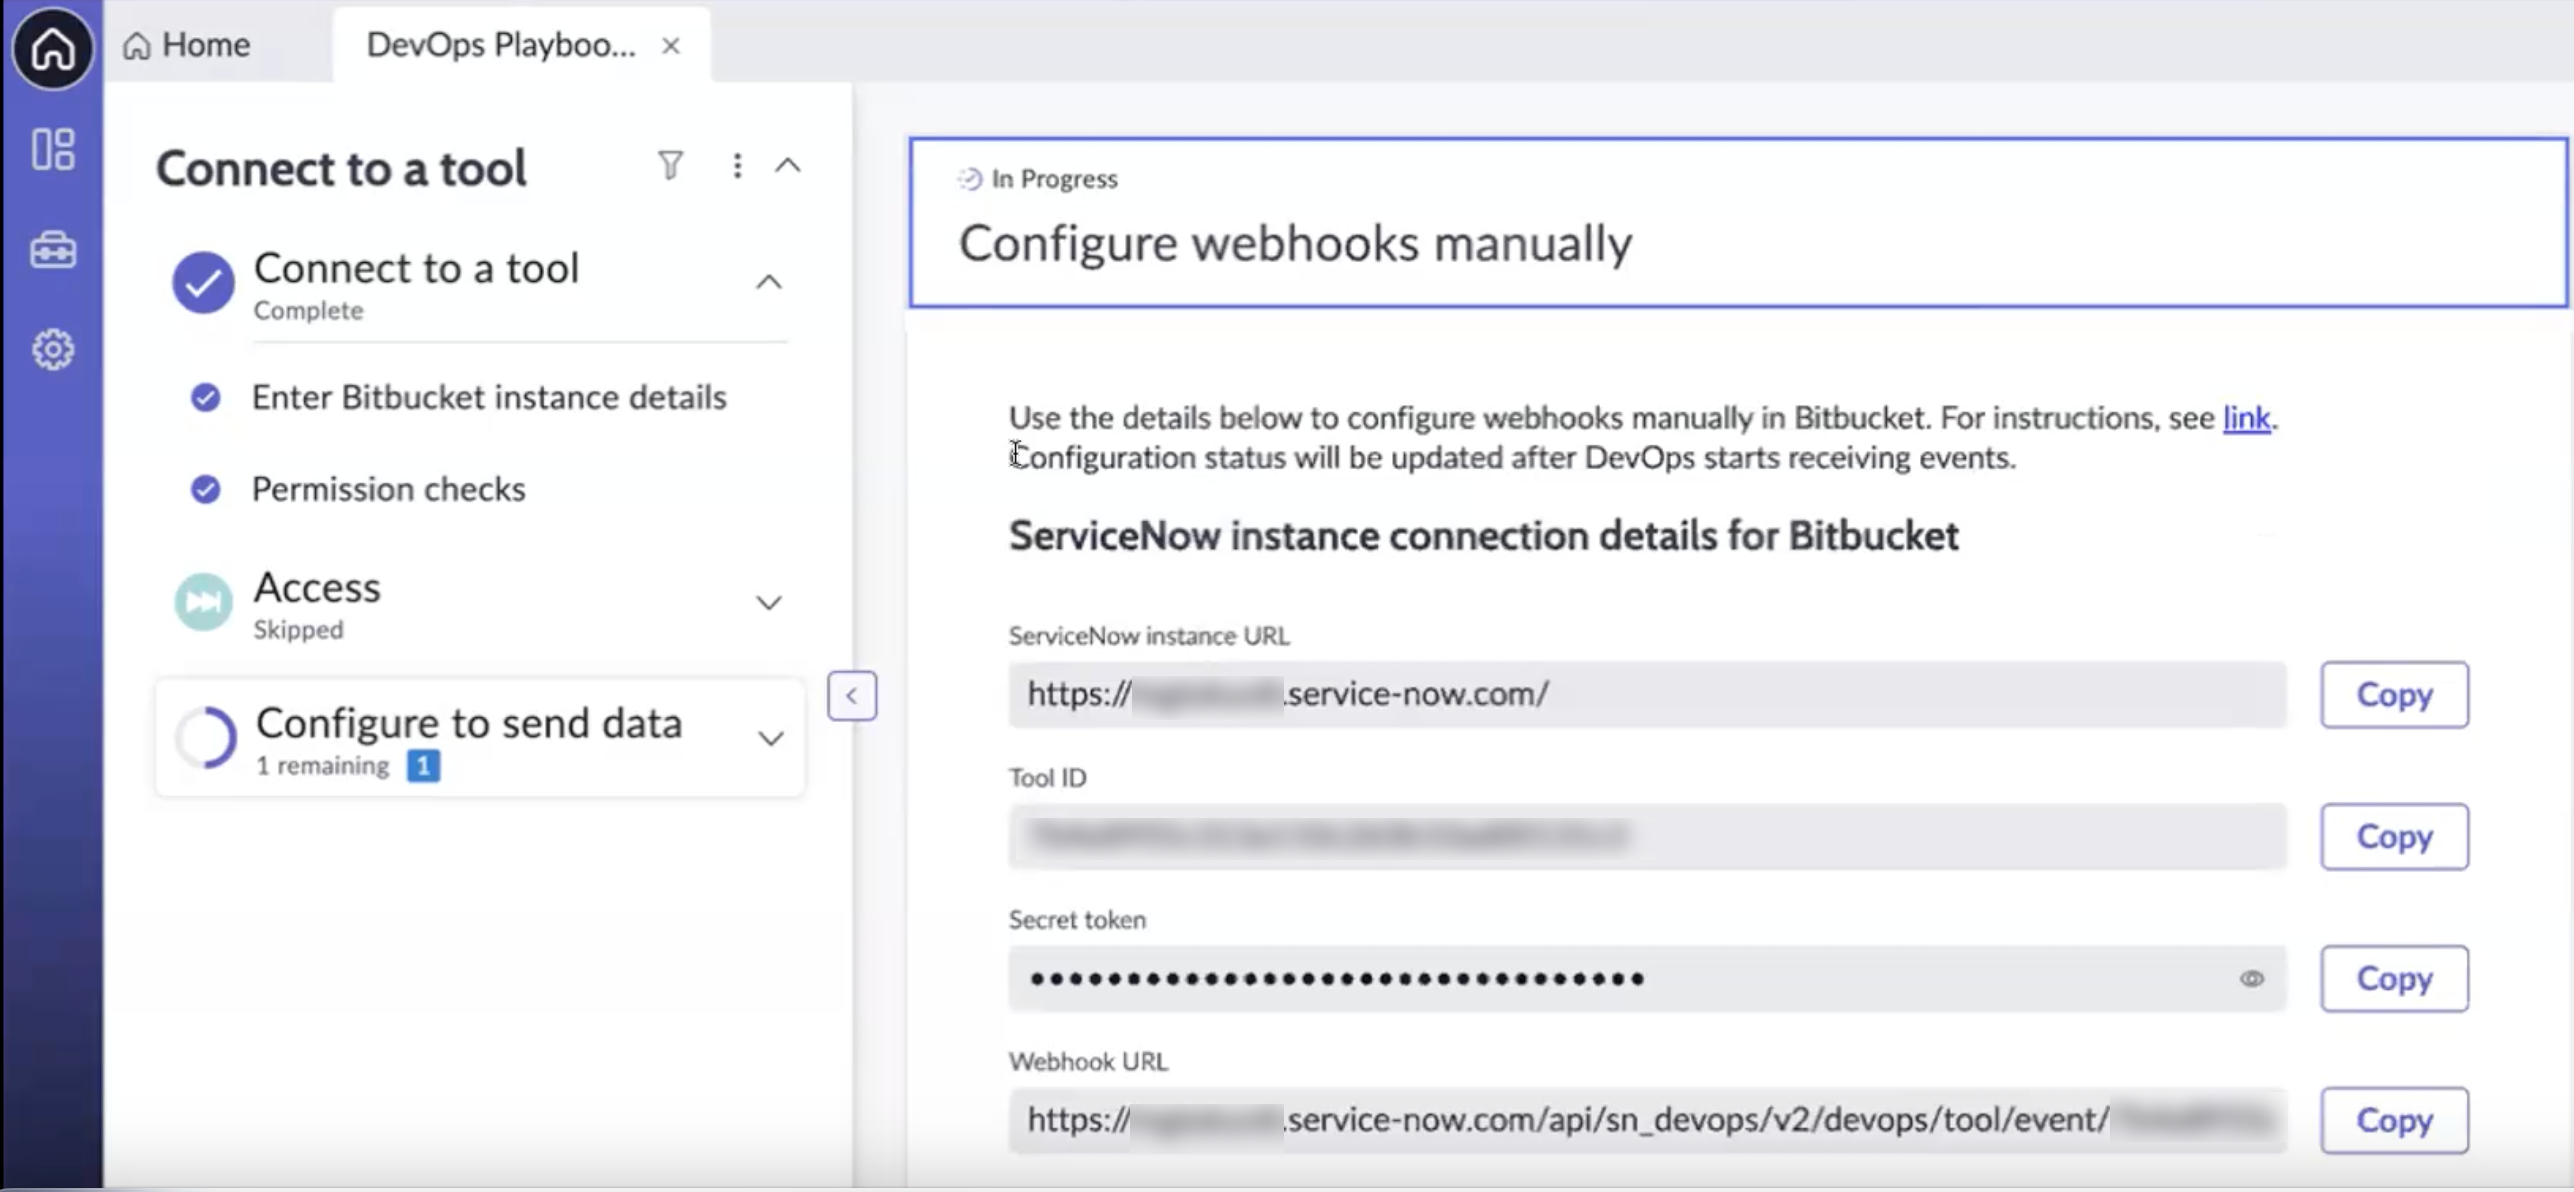Click checkmark beside Enter Bitbucket instance details
2574x1192 pixels.
(x=205, y=398)
